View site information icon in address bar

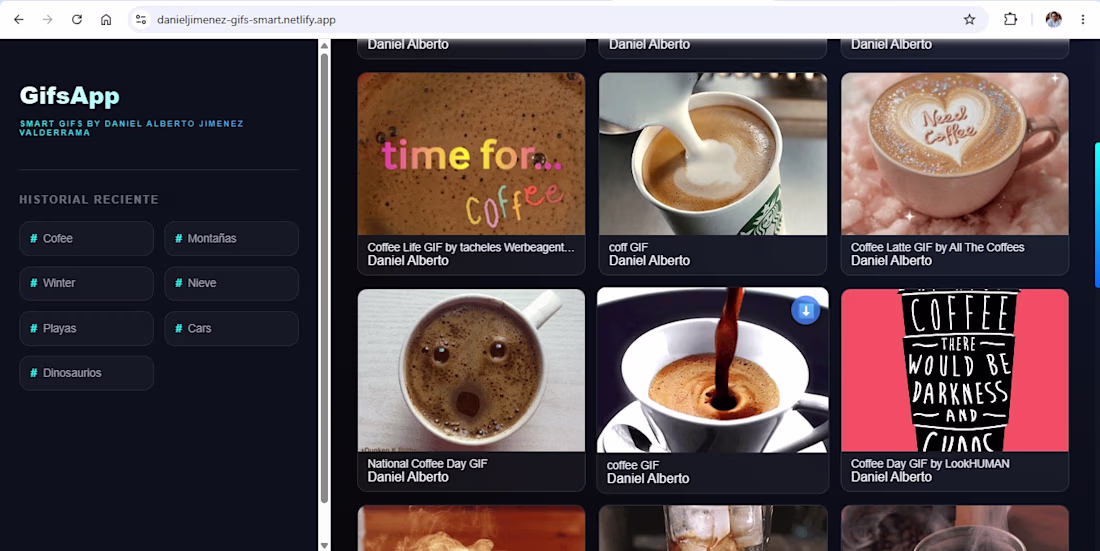point(141,20)
